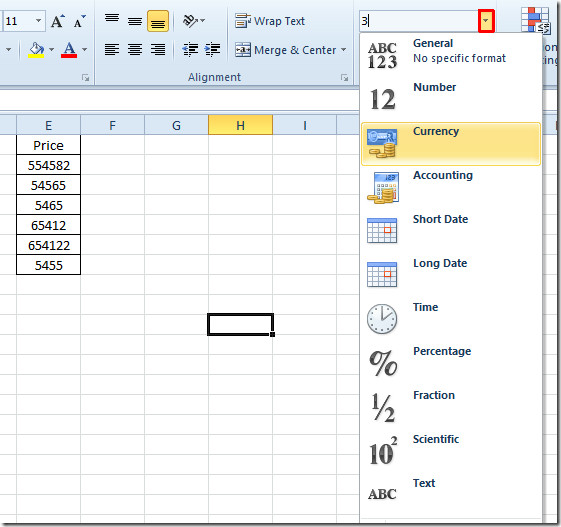This screenshot has height=527, width=561.
Task: Click the ABC 123 General icon
Action: (x=382, y=55)
